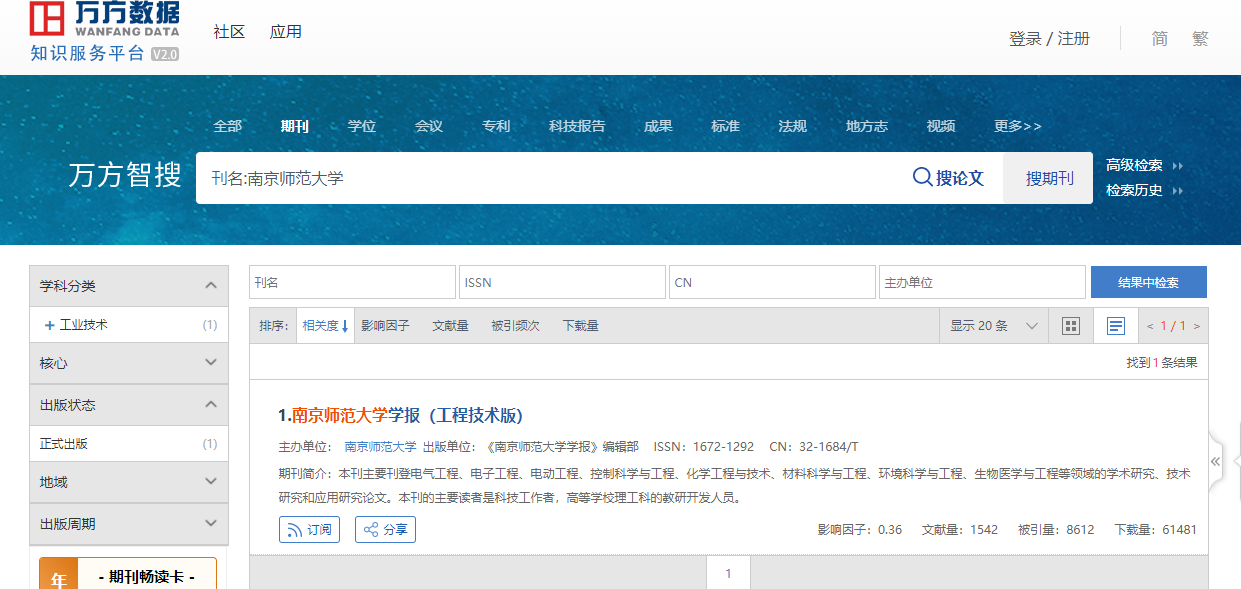The image size is (1241, 589).
Task: Select the 期刊 resource tab
Action: click(x=294, y=126)
